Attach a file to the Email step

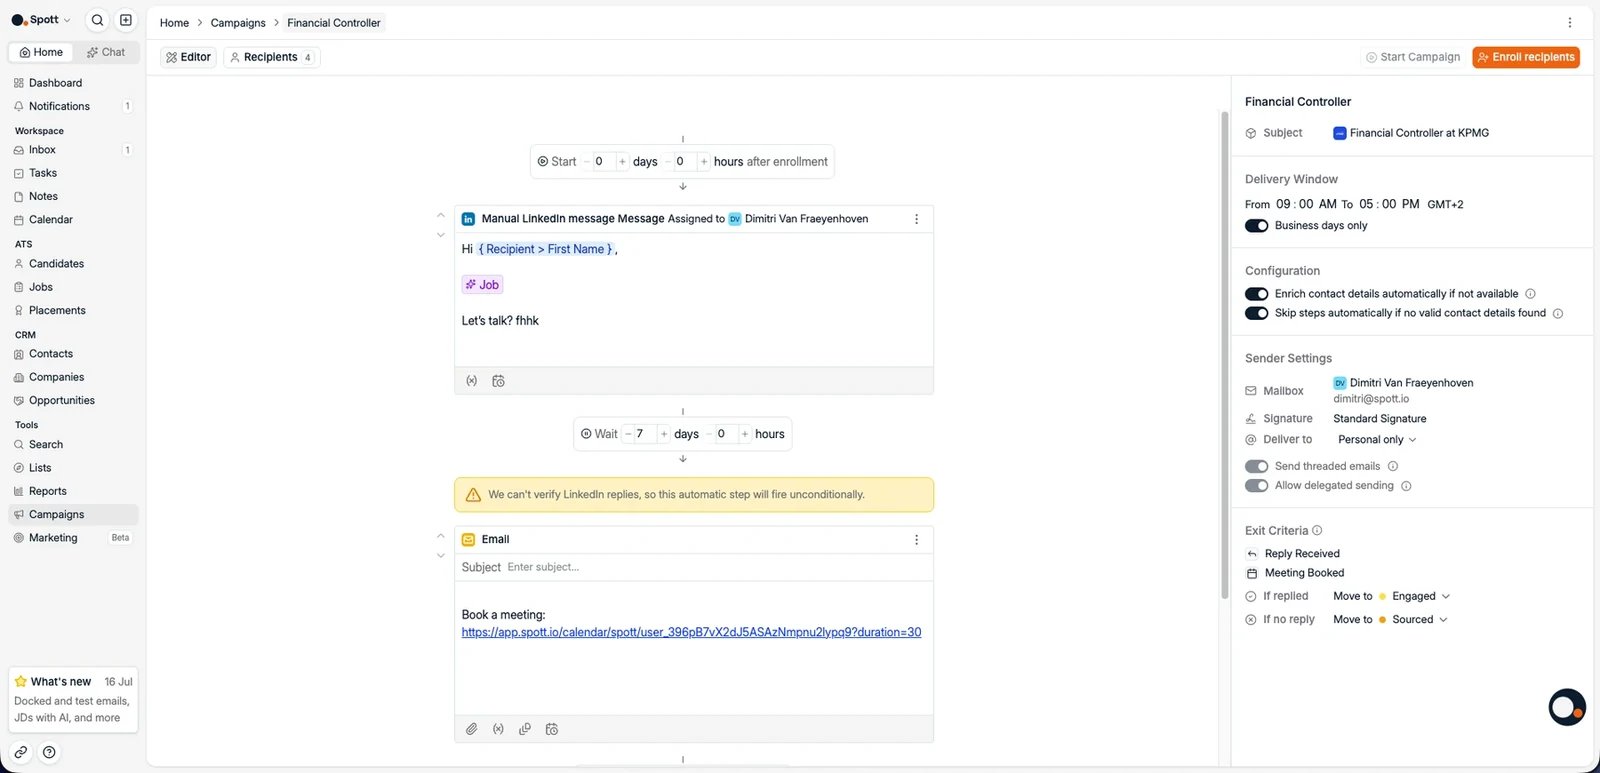pyautogui.click(x=472, y=729)
